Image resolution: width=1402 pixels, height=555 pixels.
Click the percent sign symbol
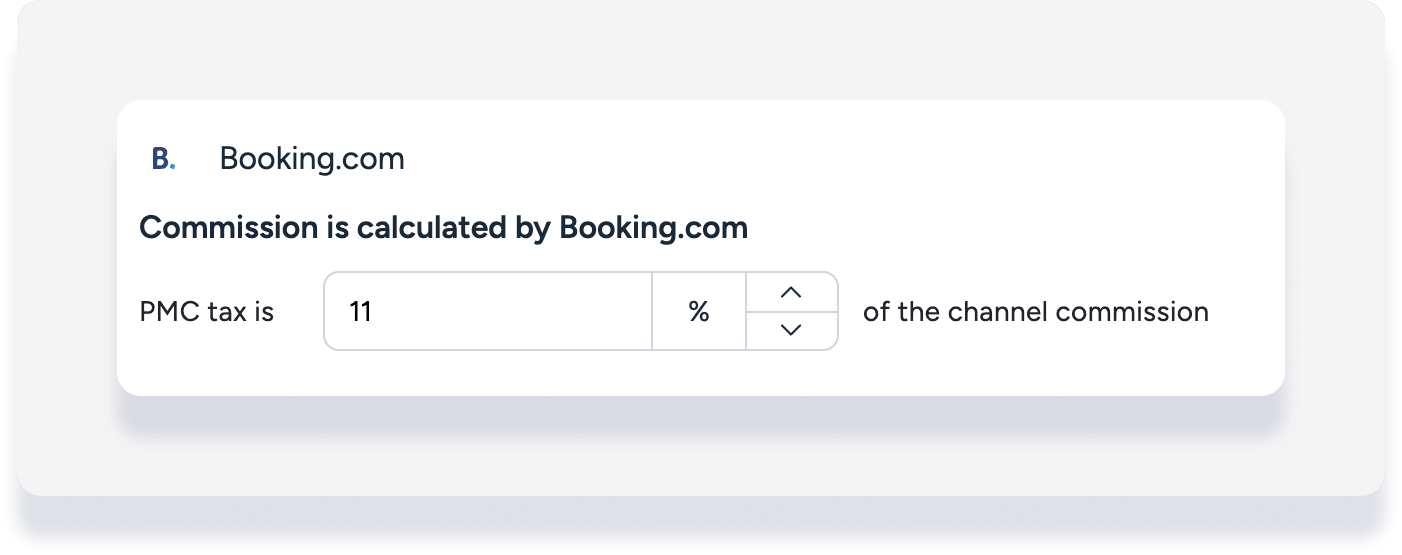(x=698, y=312)
